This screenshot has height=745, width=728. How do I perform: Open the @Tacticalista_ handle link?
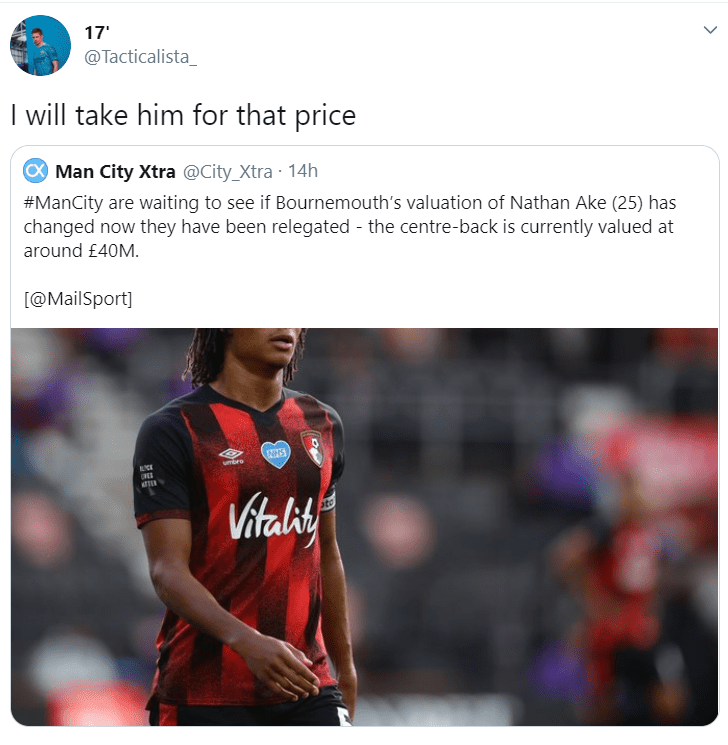coord(140,57)
